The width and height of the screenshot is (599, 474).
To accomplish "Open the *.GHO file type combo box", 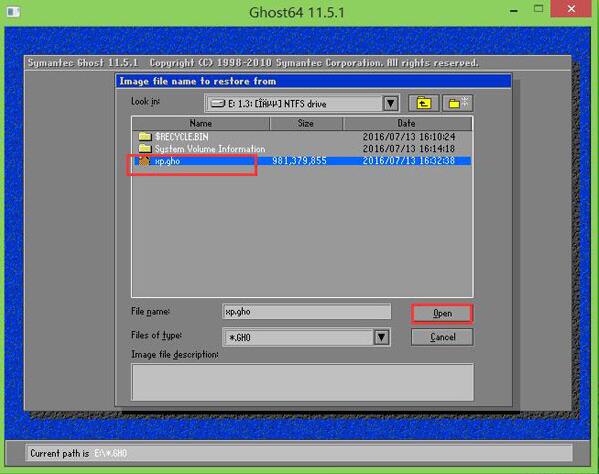I will coord(306,337).
